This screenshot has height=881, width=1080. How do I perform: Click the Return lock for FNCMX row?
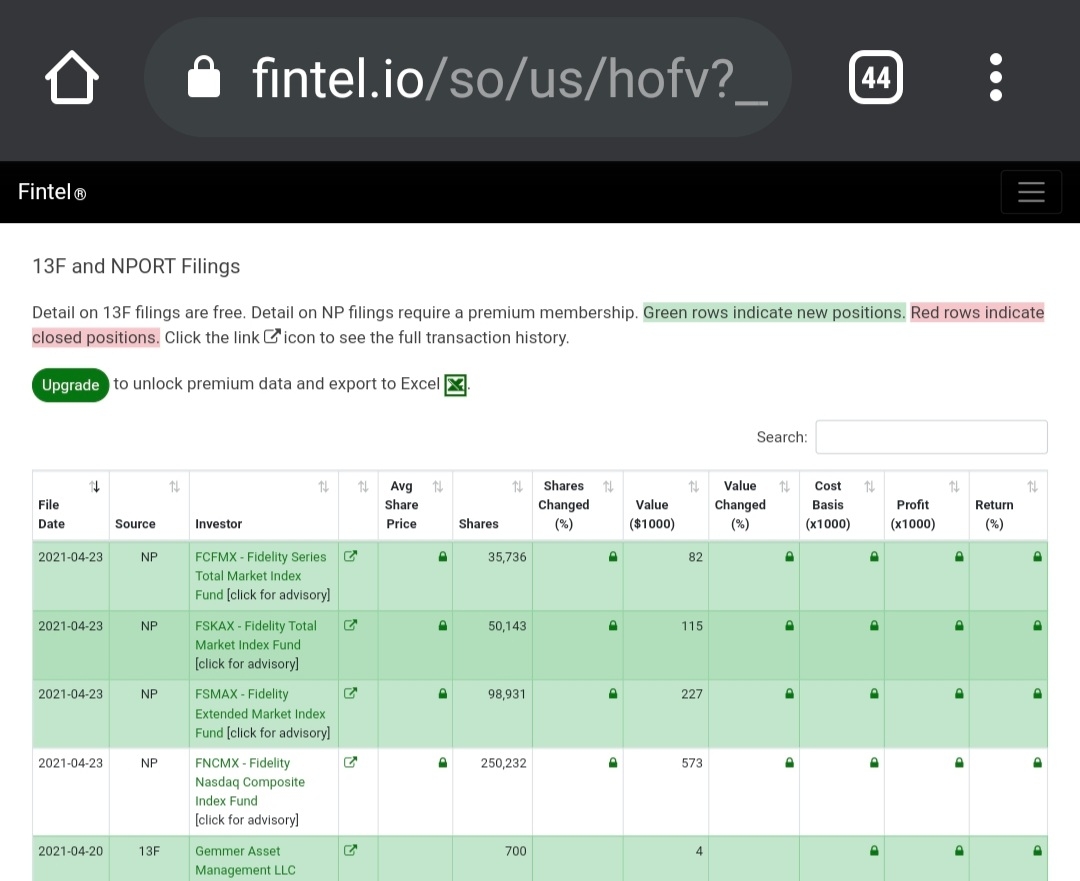[x=1037, y=763]
